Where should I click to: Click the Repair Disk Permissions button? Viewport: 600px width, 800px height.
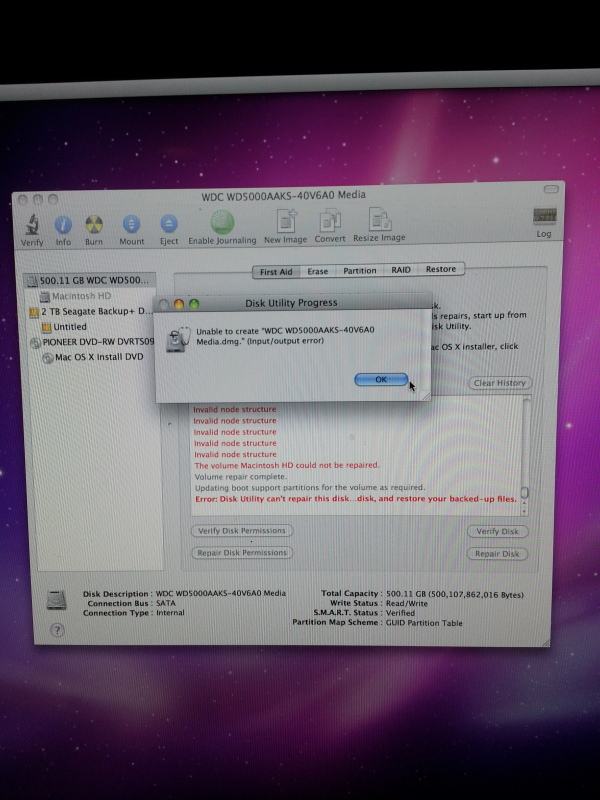point(242,553)
